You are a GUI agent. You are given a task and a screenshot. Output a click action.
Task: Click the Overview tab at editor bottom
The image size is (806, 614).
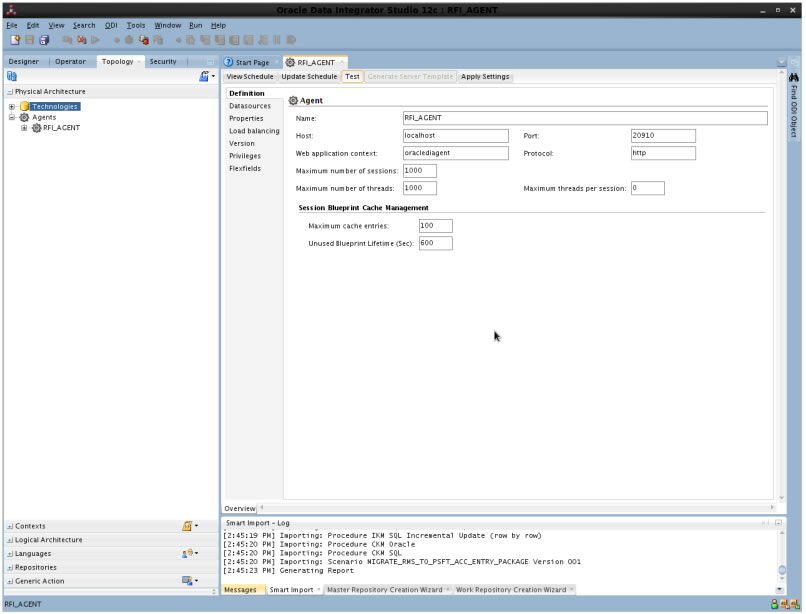240,509
